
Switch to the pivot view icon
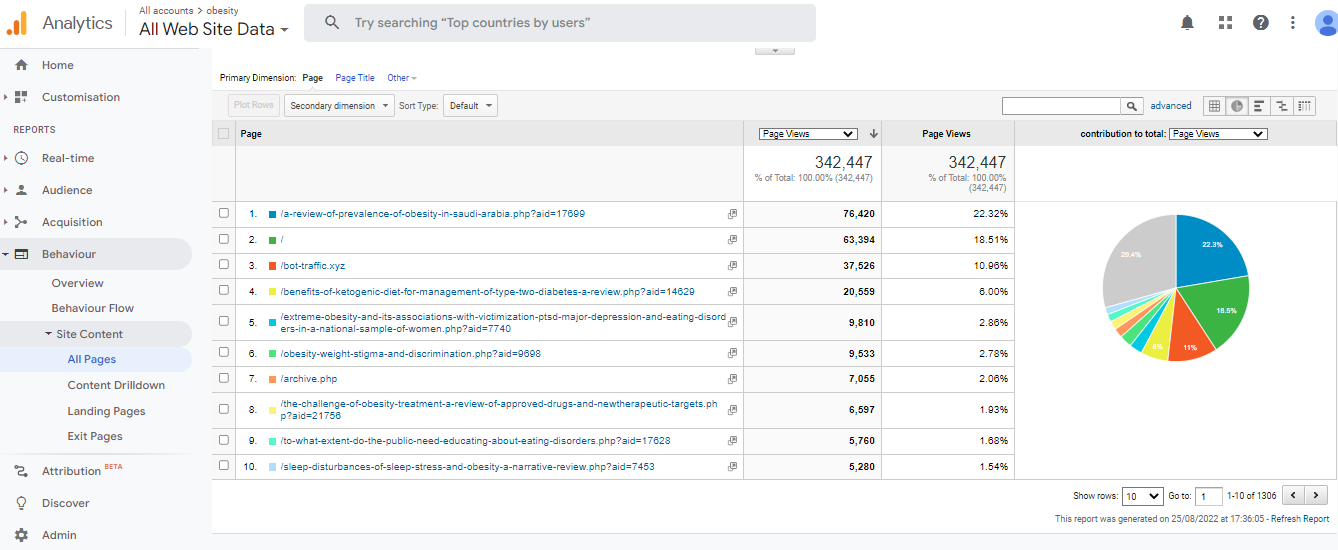pyautogui.click(x=1304, y=106)
